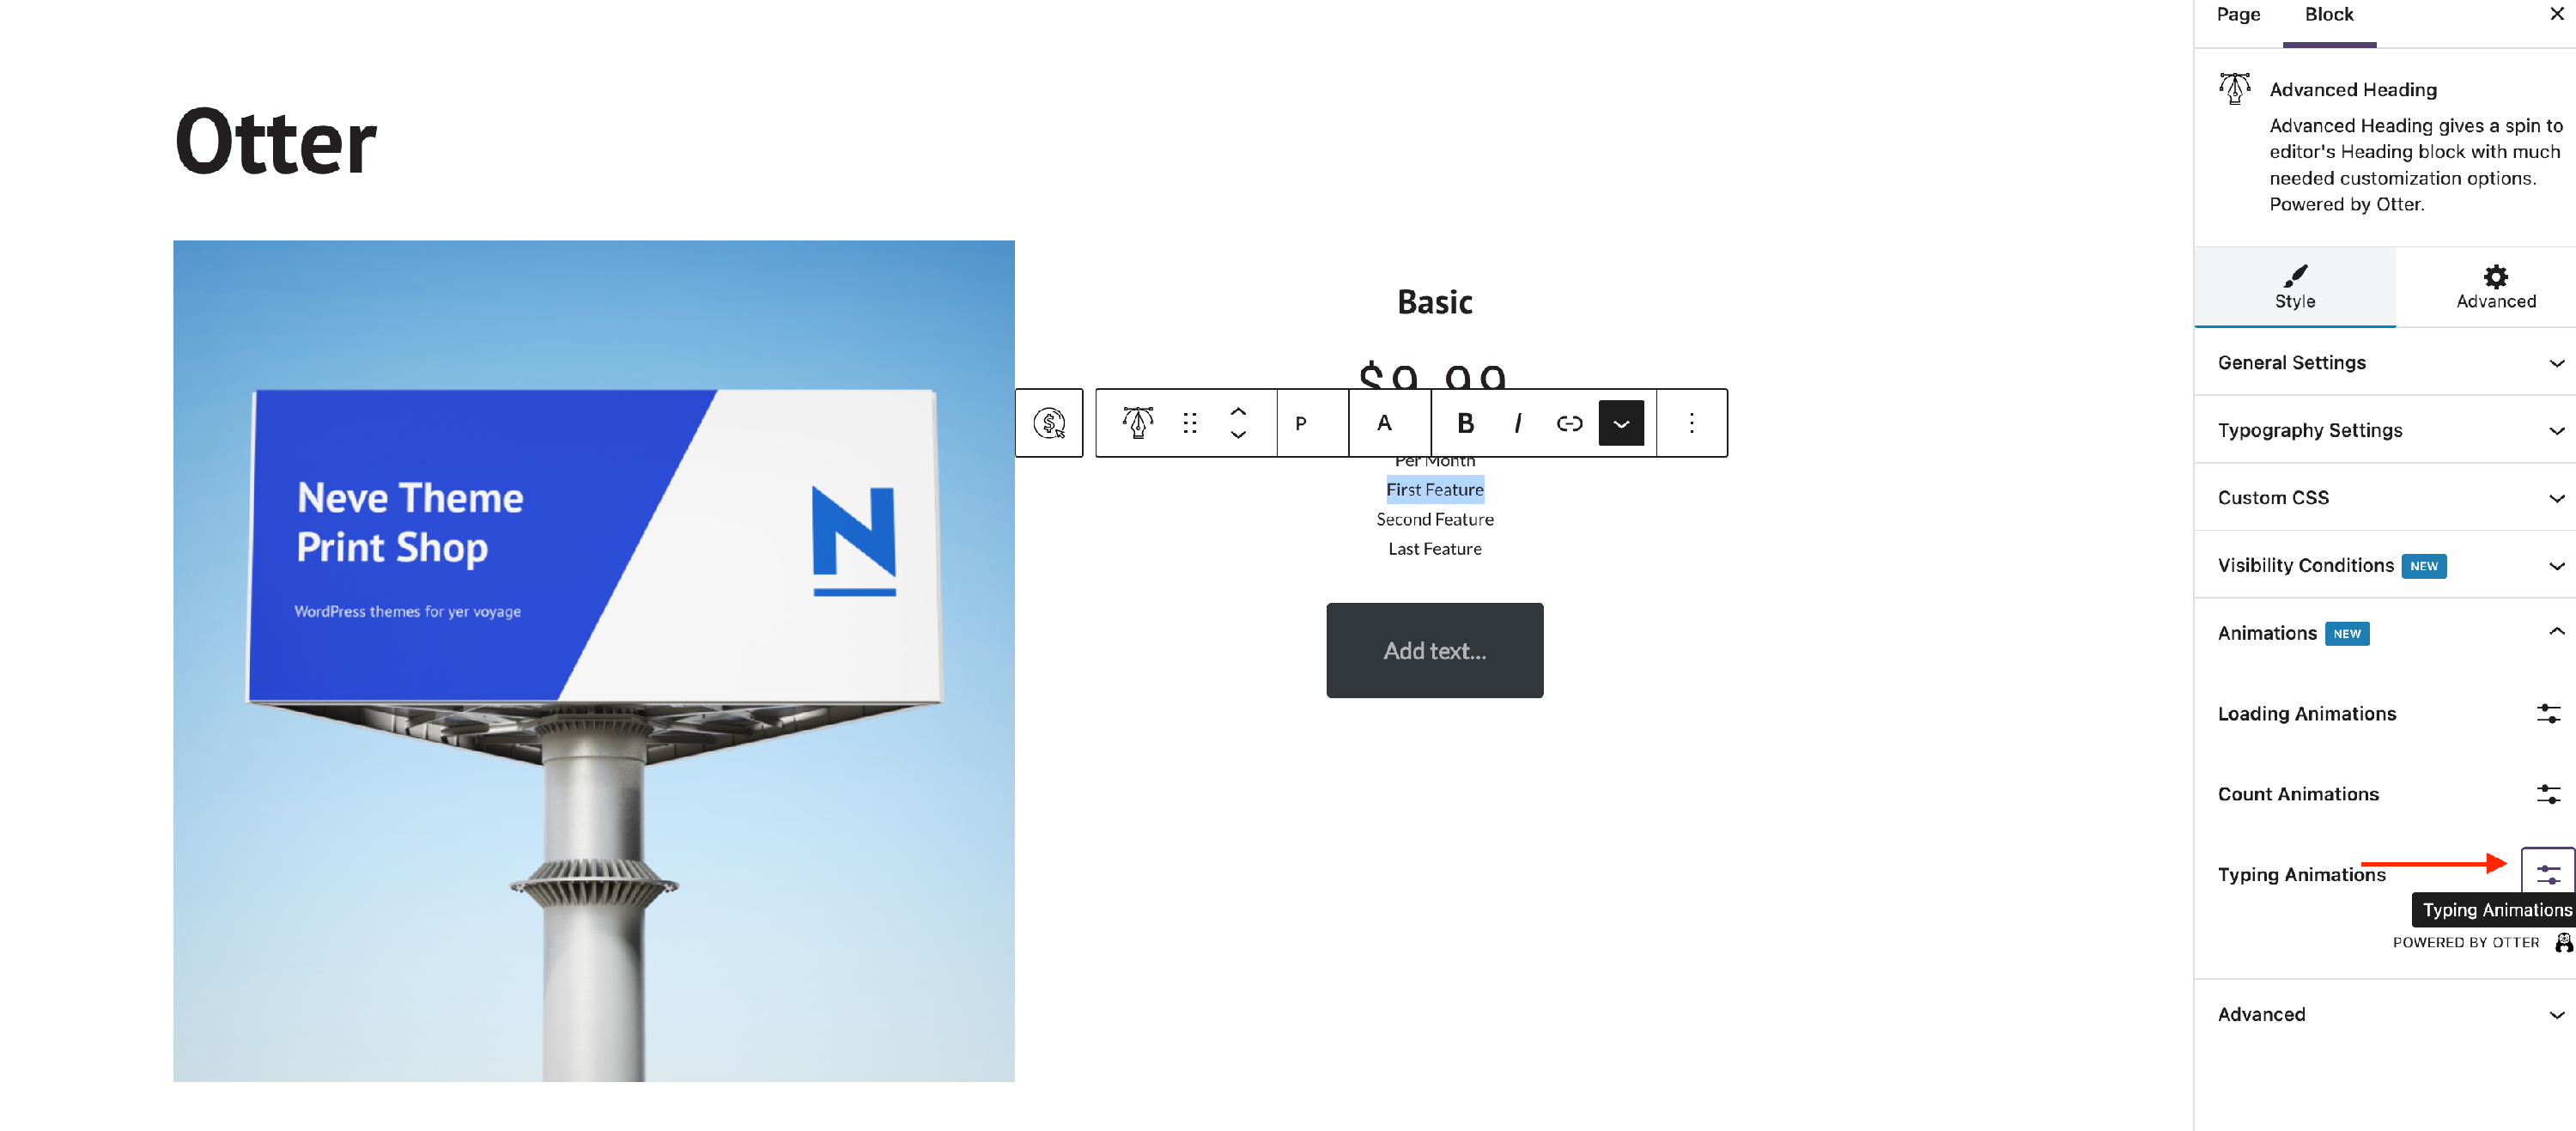The height and width of the screenshot is (1131, 2576).
Task: Toggle Loading Animations settings
Action: point(2548,714)
